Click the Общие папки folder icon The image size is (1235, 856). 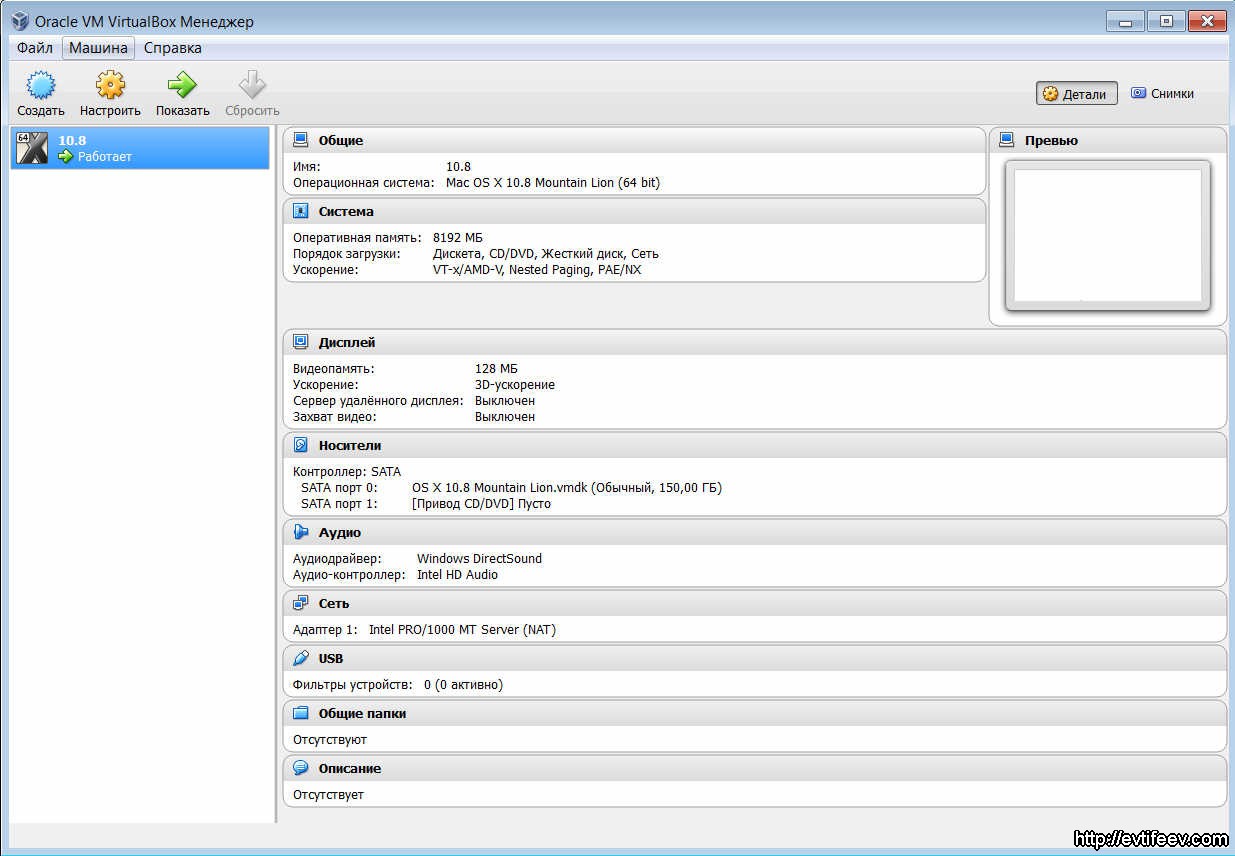tap(301, 713)
